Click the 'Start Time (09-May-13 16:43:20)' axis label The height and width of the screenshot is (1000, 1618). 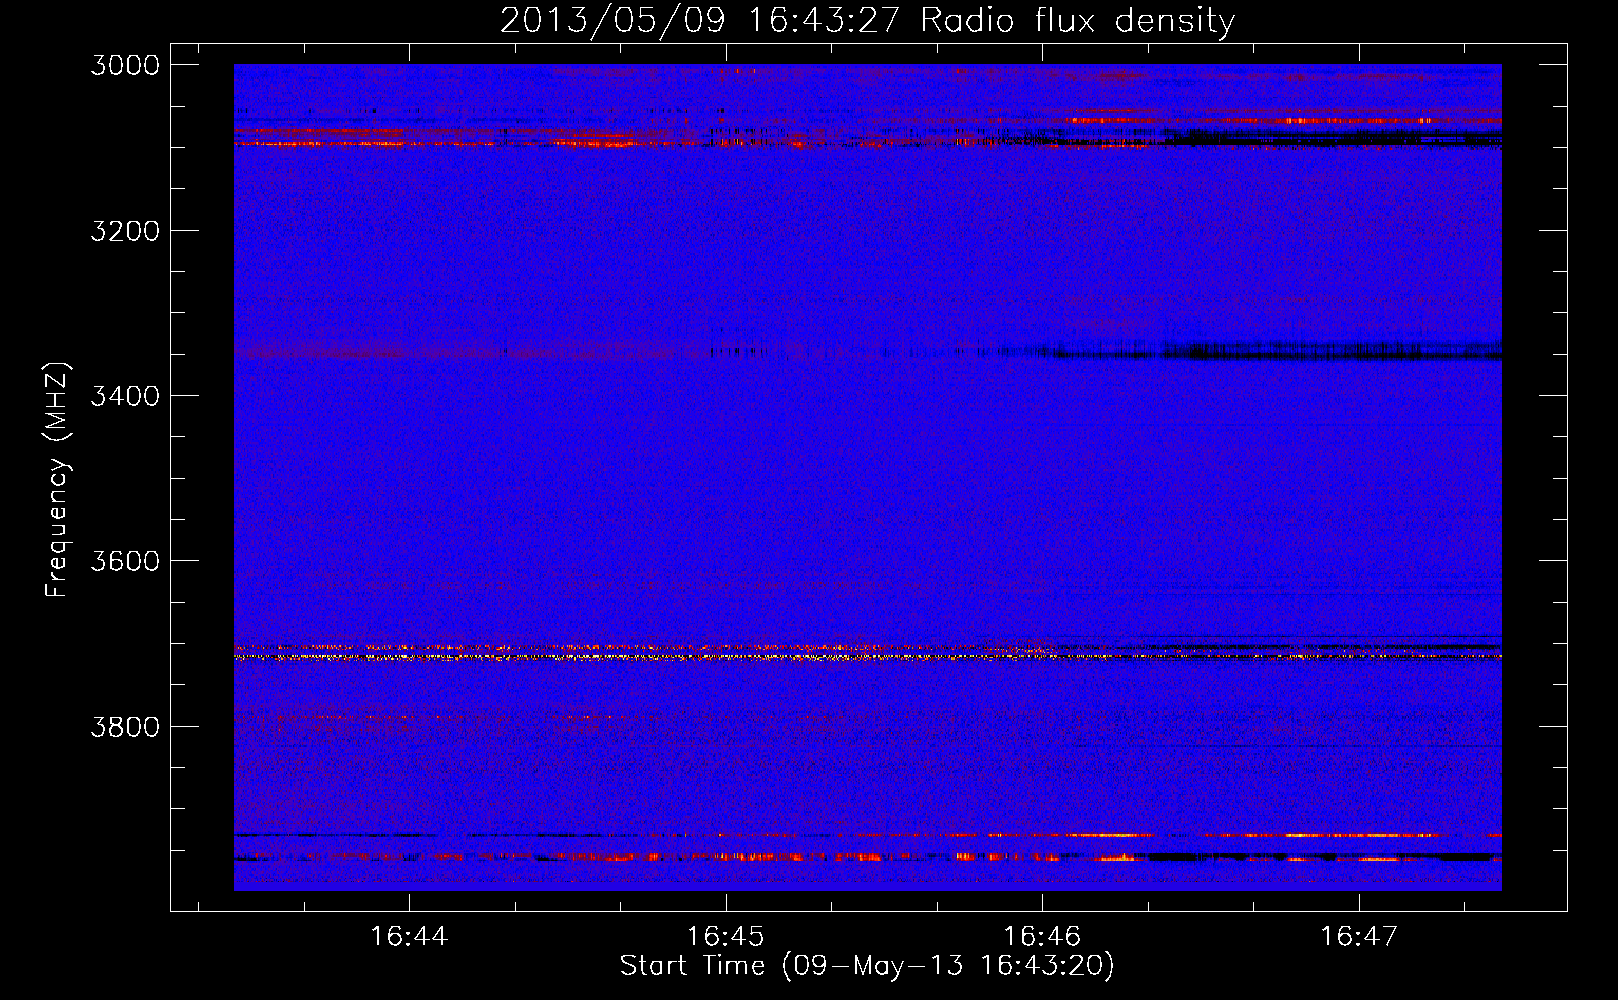click(867, 966)
